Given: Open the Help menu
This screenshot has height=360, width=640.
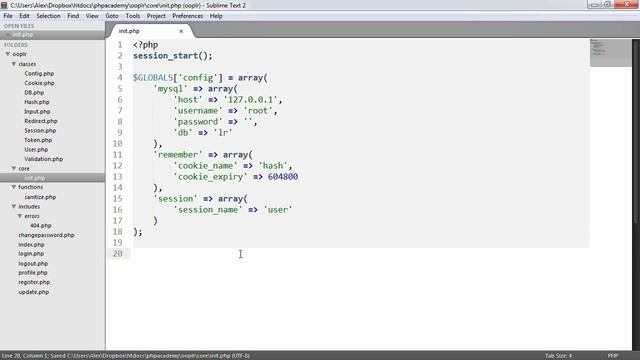Looking at the screenshot, I should click(216, 16).
